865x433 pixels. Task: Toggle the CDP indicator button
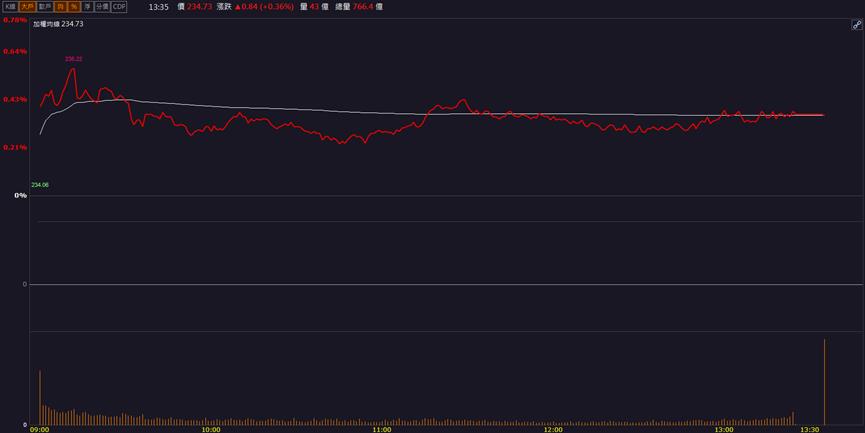click(119, 7)
